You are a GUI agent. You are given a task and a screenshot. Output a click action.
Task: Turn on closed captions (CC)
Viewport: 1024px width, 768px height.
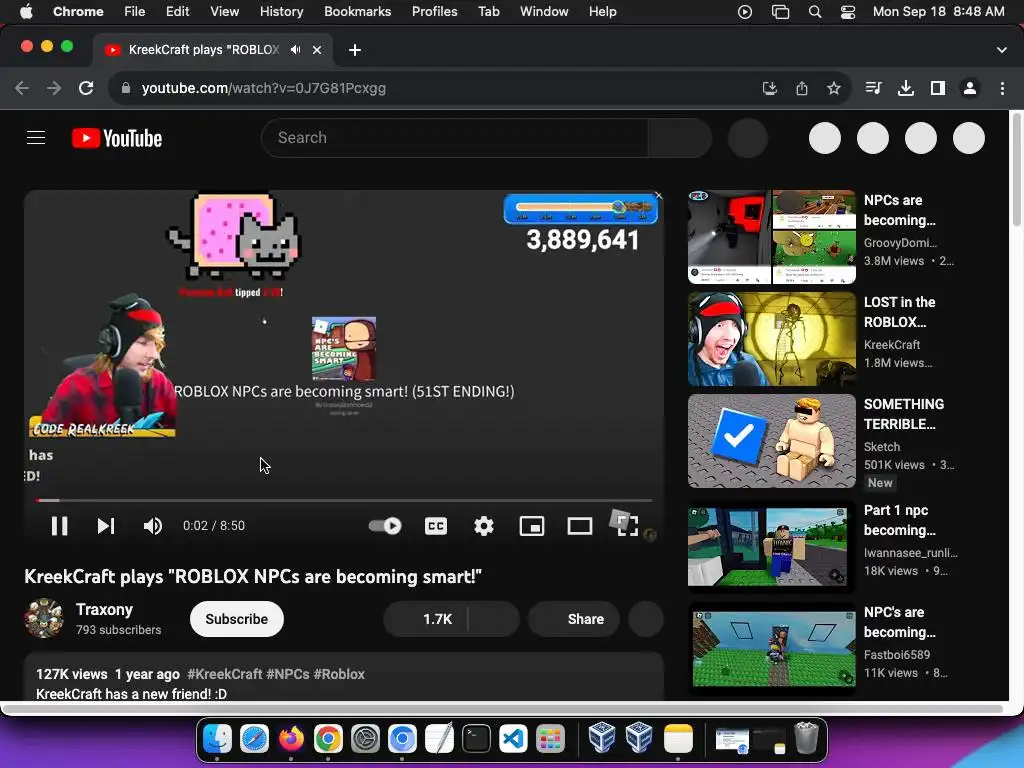tap(436, 526)
